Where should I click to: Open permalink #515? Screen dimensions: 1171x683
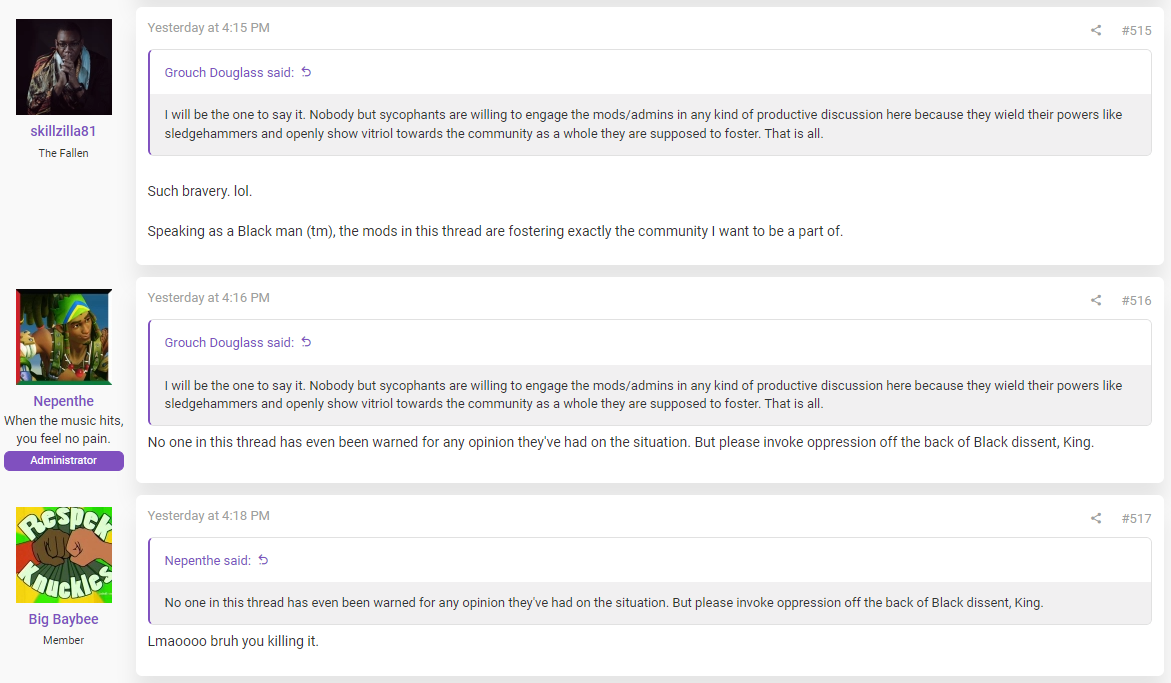(x=1136, y=31)
